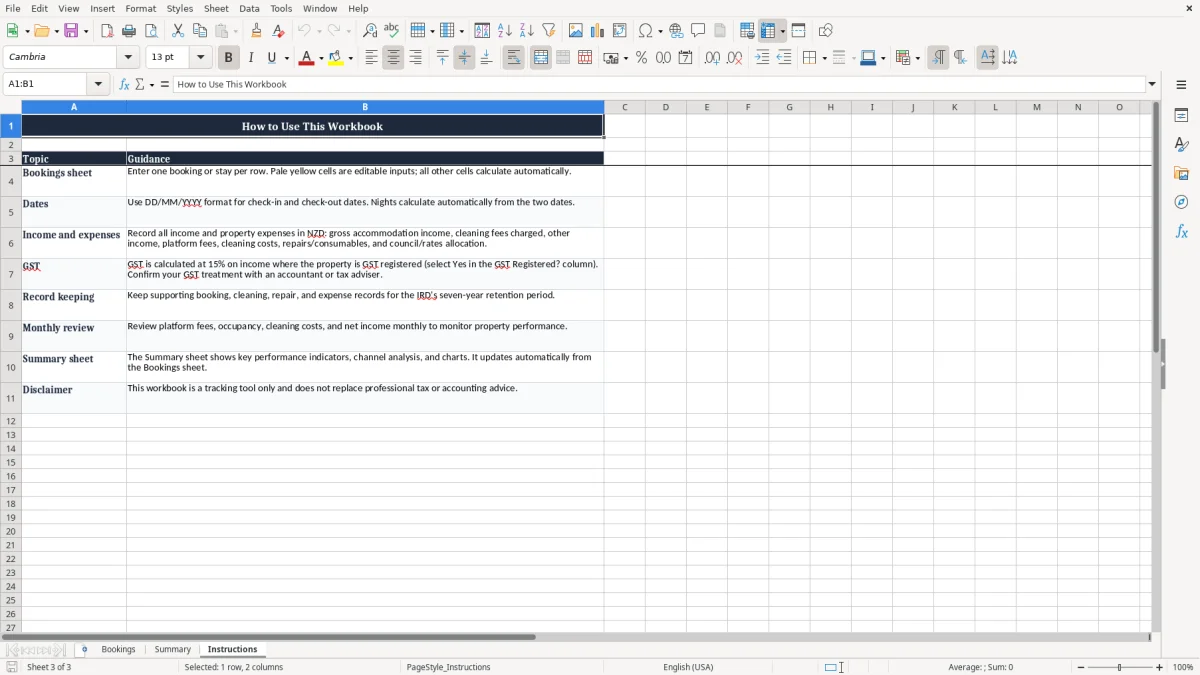
Task: Toggle Underline formatting
Action: 271,58
